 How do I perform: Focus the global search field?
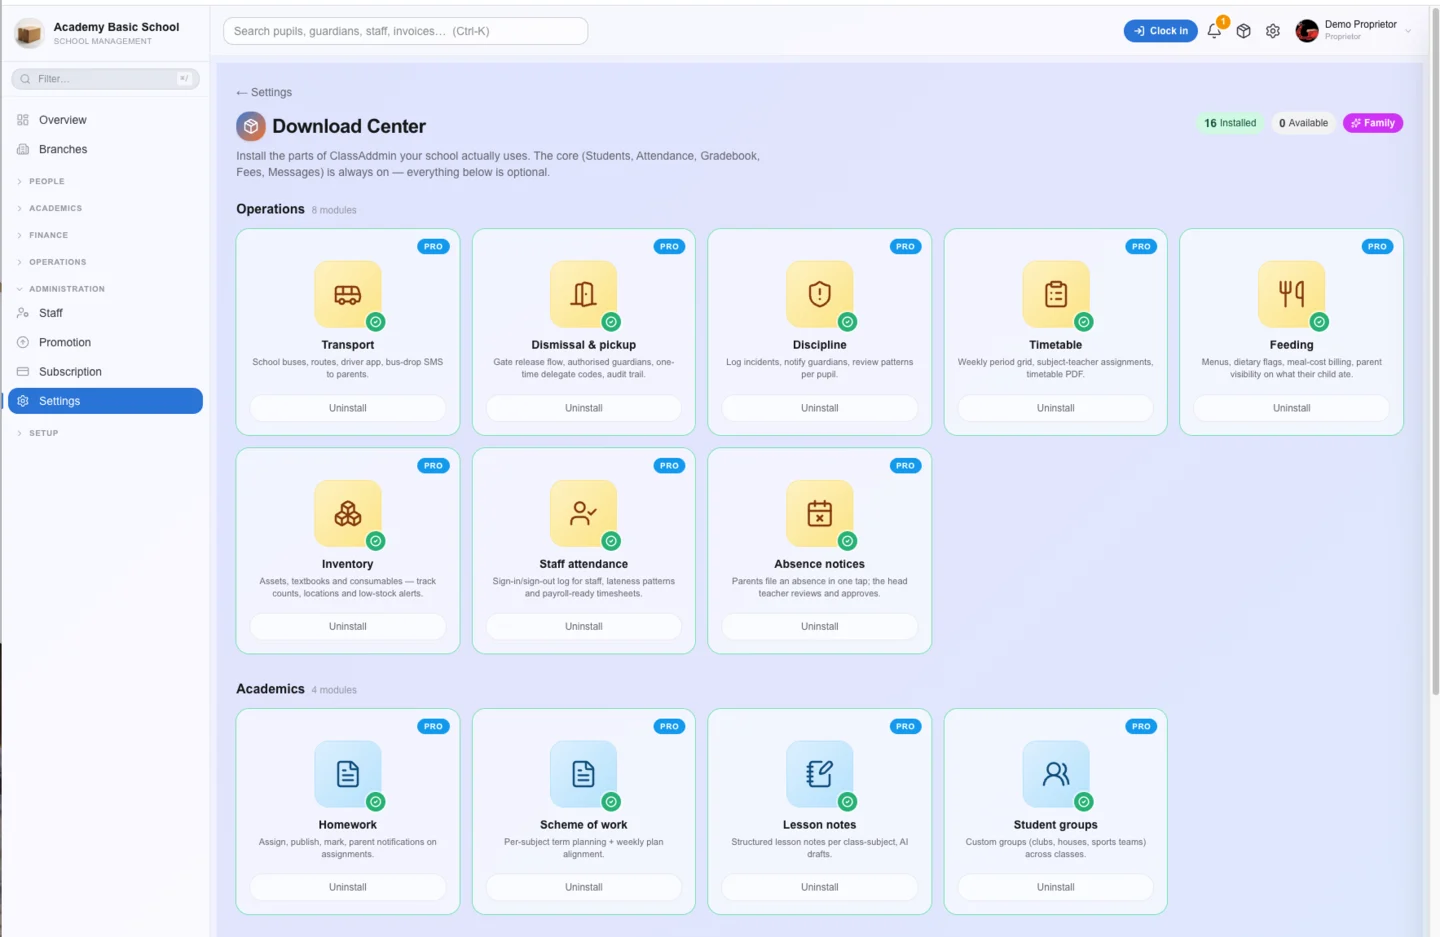click(405, 31)
